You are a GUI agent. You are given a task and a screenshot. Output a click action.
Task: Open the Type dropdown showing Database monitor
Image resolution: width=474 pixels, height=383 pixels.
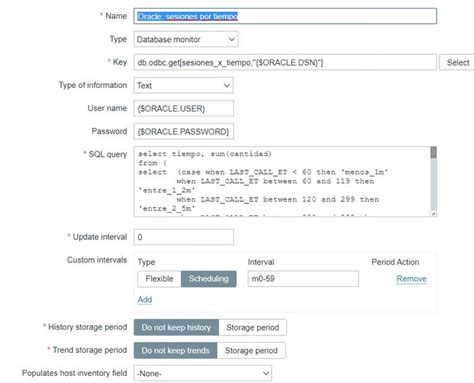tap(186, 39)
